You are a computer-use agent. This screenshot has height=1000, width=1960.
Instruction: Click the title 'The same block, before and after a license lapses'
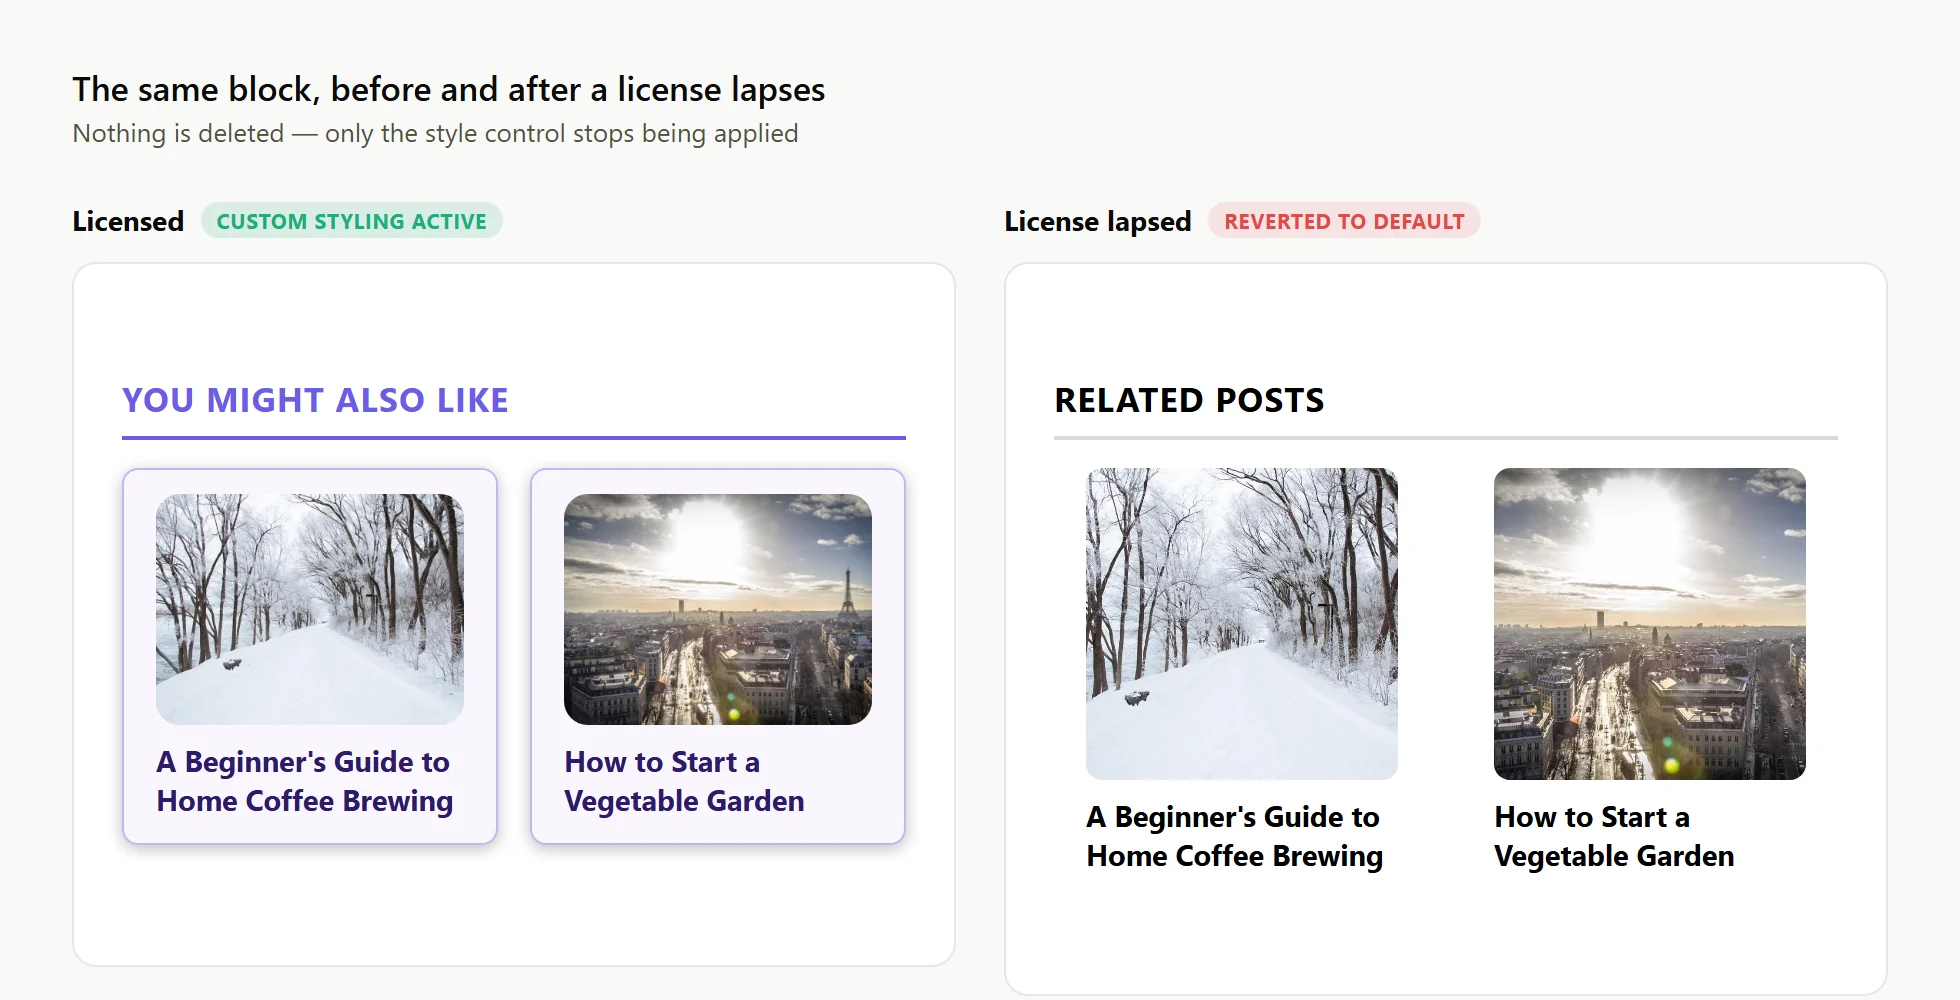point(449,90)
